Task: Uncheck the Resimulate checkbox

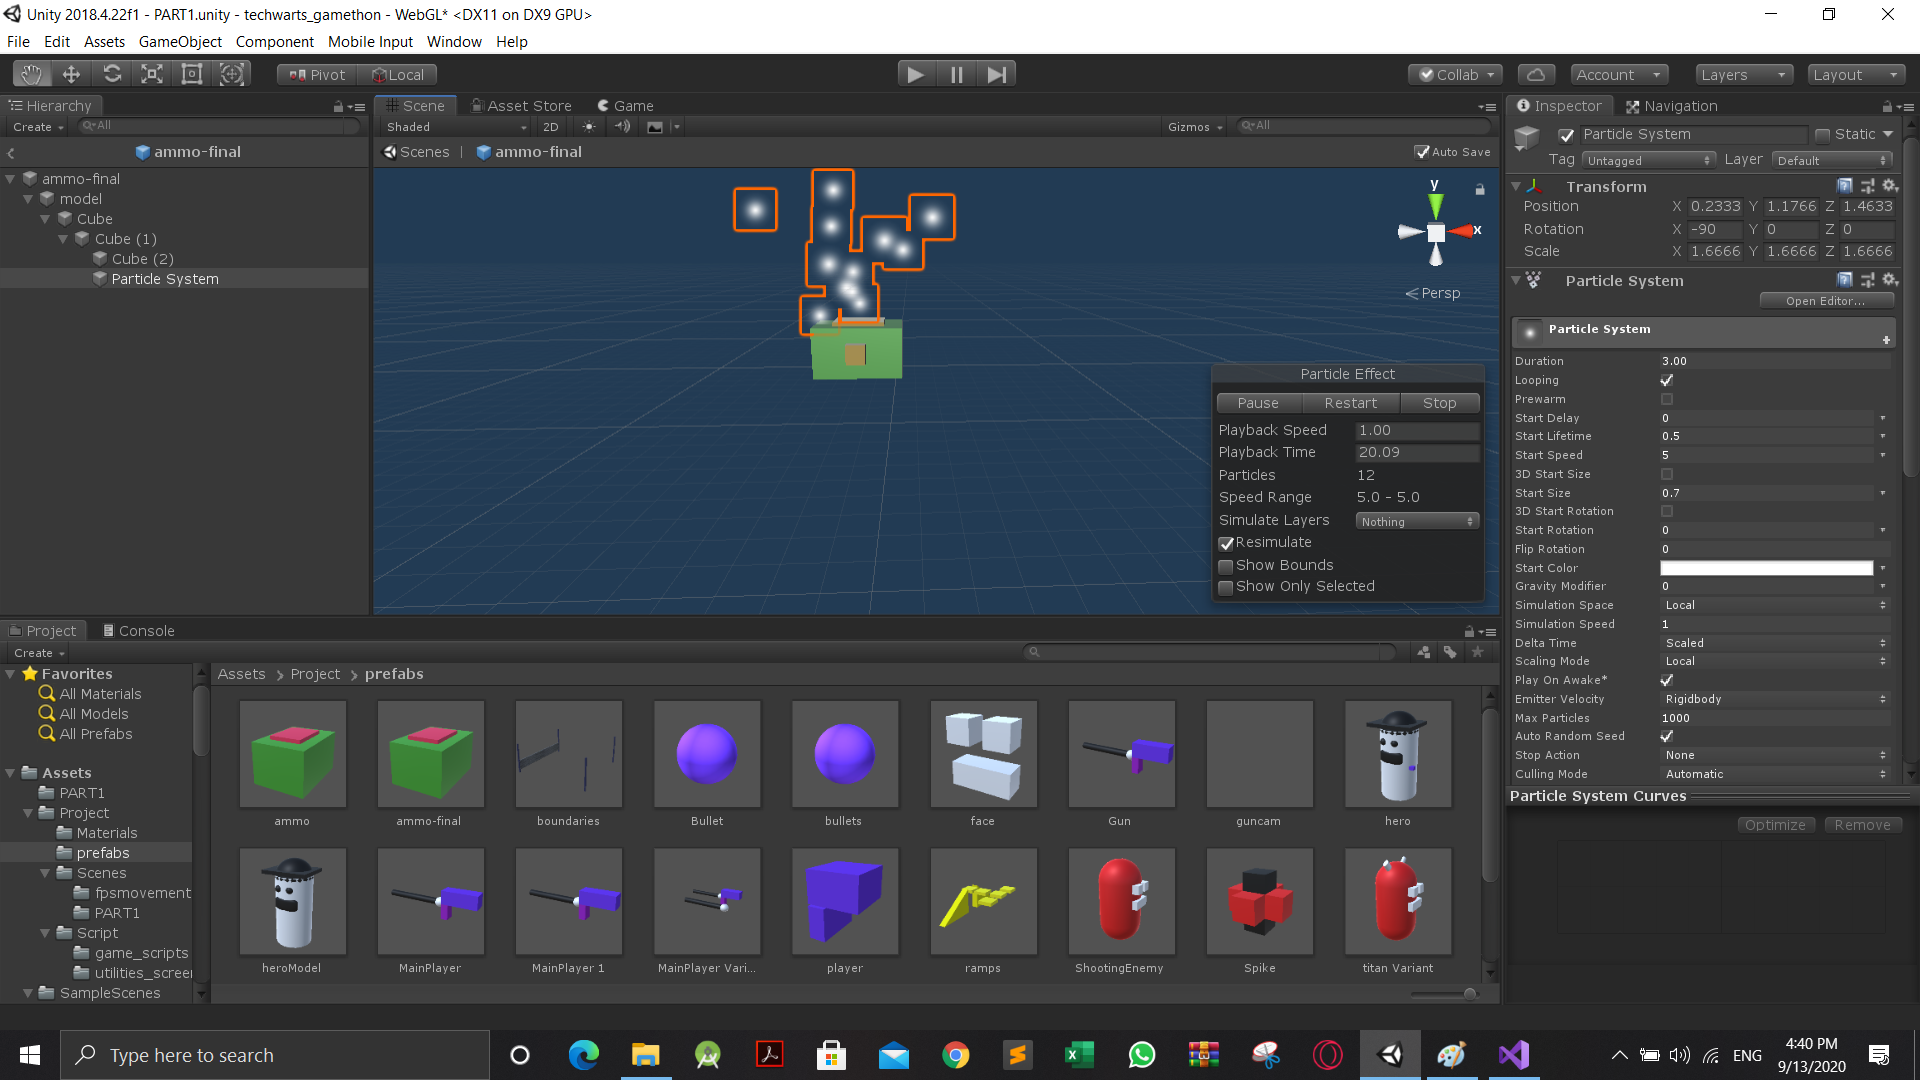Action: click(x=1226, y=543)
